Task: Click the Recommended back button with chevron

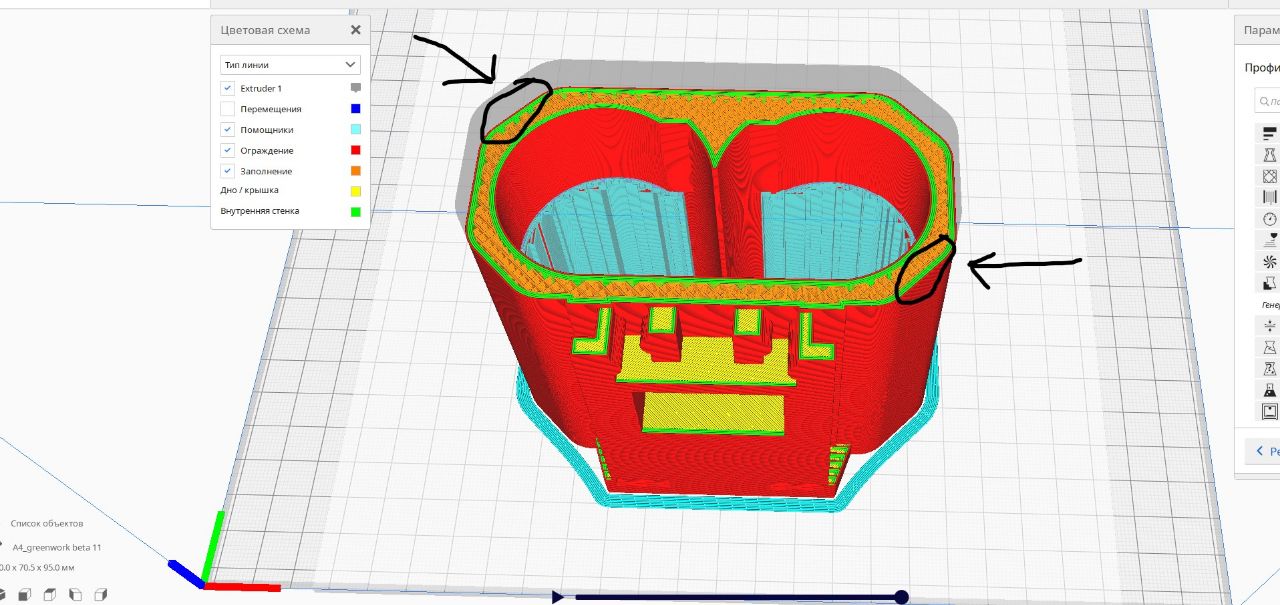Action: pos(1263,451)
